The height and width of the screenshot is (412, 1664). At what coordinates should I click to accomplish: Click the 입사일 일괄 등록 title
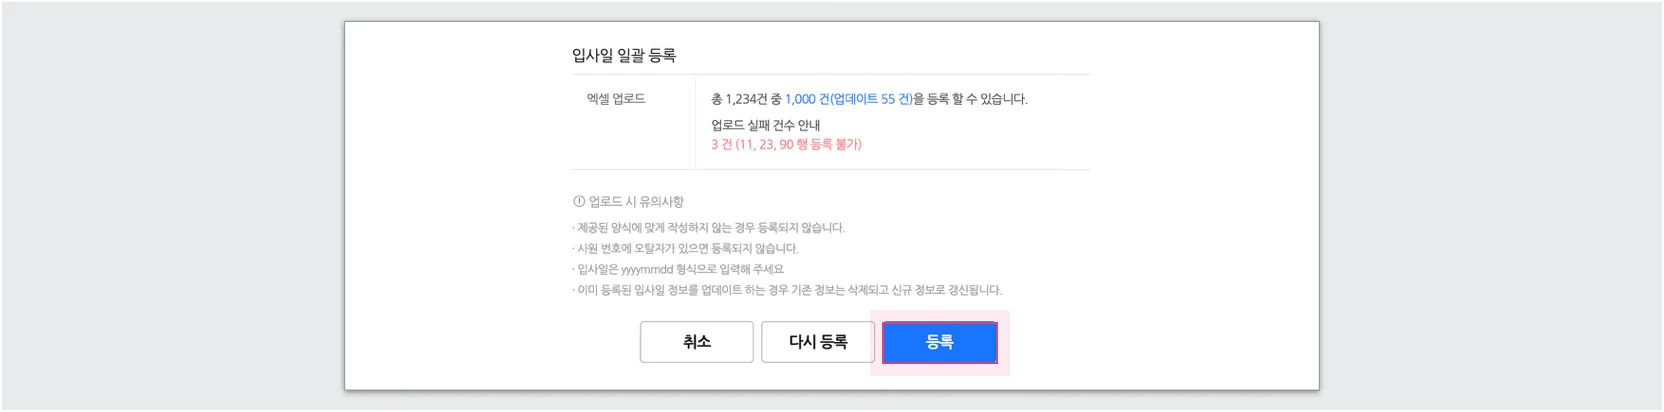624,56
